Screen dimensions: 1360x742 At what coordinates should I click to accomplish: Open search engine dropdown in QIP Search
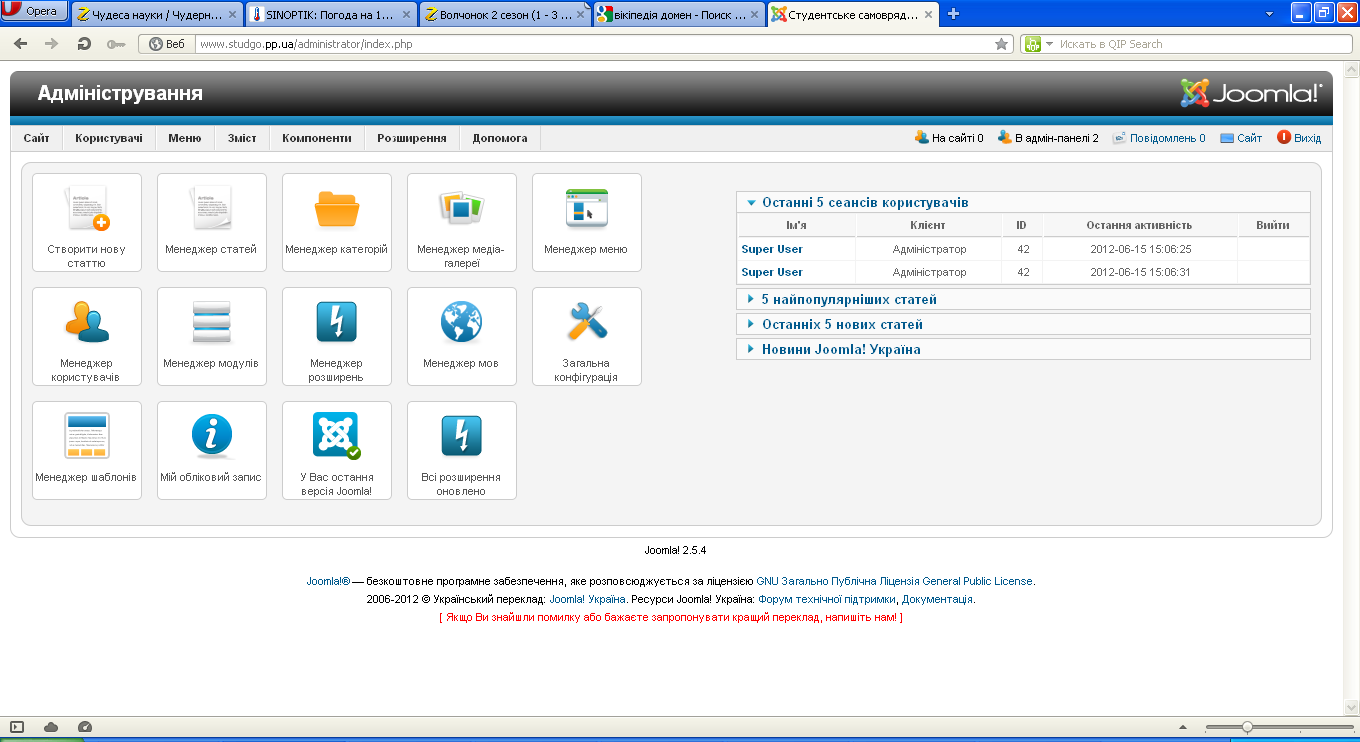coord(1050,44)
